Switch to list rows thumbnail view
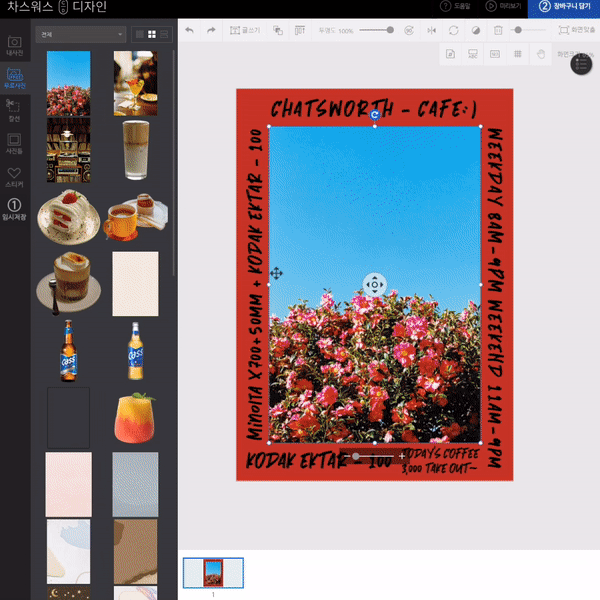 tap(164, 34)
